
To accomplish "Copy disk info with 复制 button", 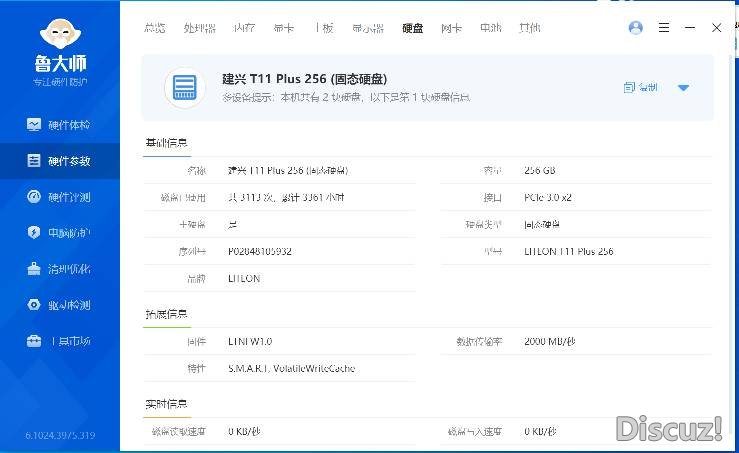I will pyautogui.click(x=640, y=87).
